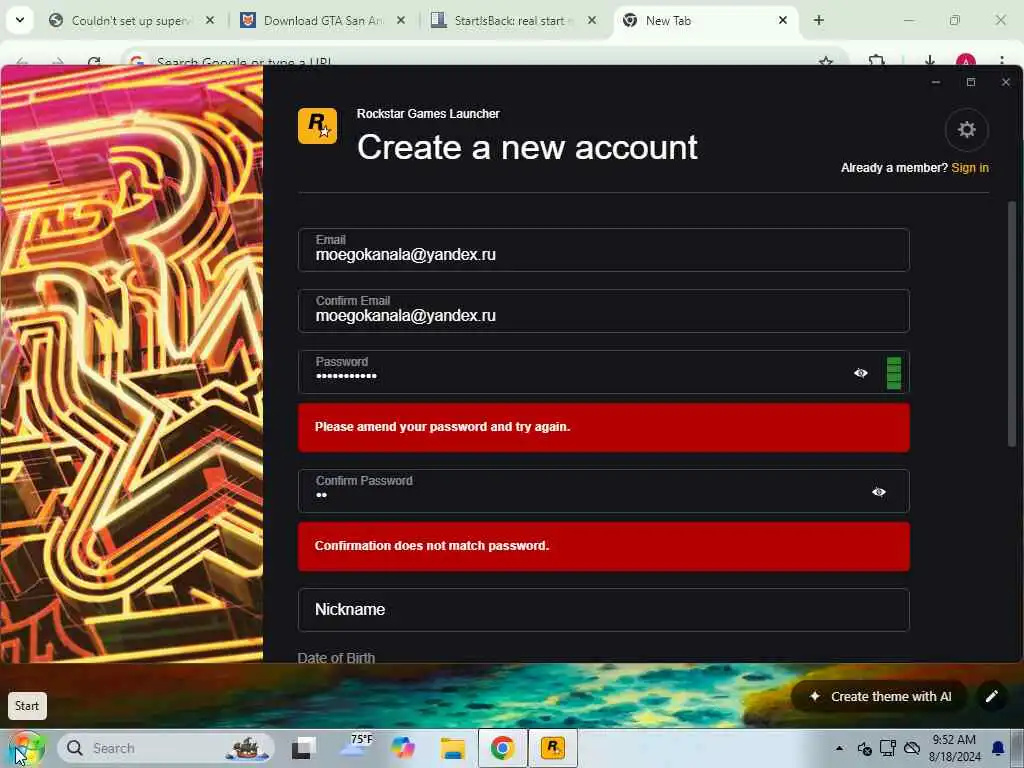Open weather widget showing 75°F
Image resolution: width=1024 pixels, height=768 pixels.
point(357,747)
